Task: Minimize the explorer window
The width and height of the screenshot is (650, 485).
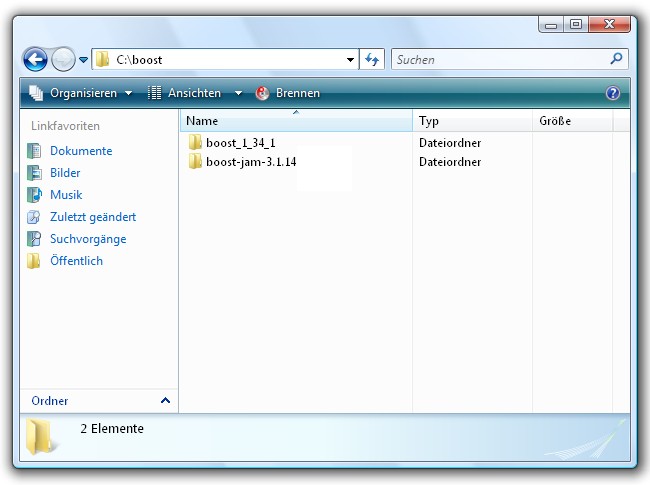Action: (x=551, y=24)
